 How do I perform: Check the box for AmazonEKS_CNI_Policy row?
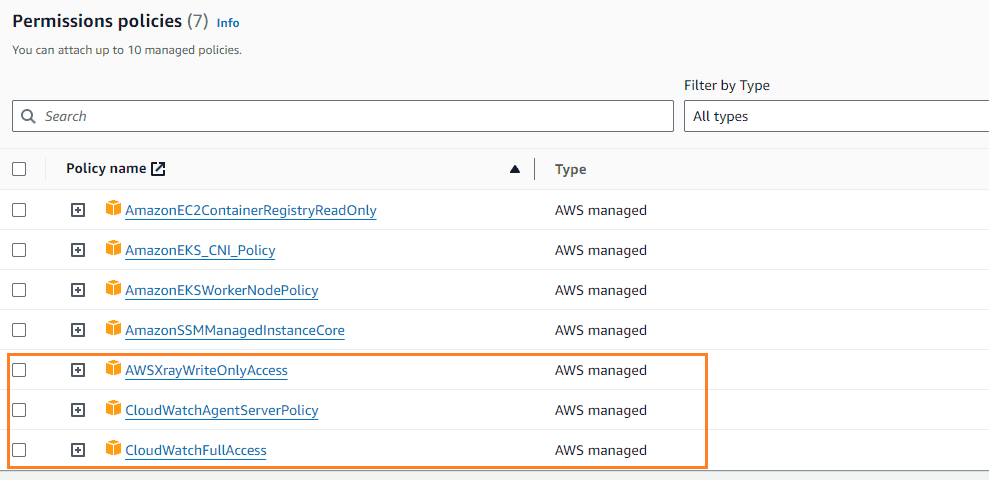pyautogui.click(x=19, y=250)
